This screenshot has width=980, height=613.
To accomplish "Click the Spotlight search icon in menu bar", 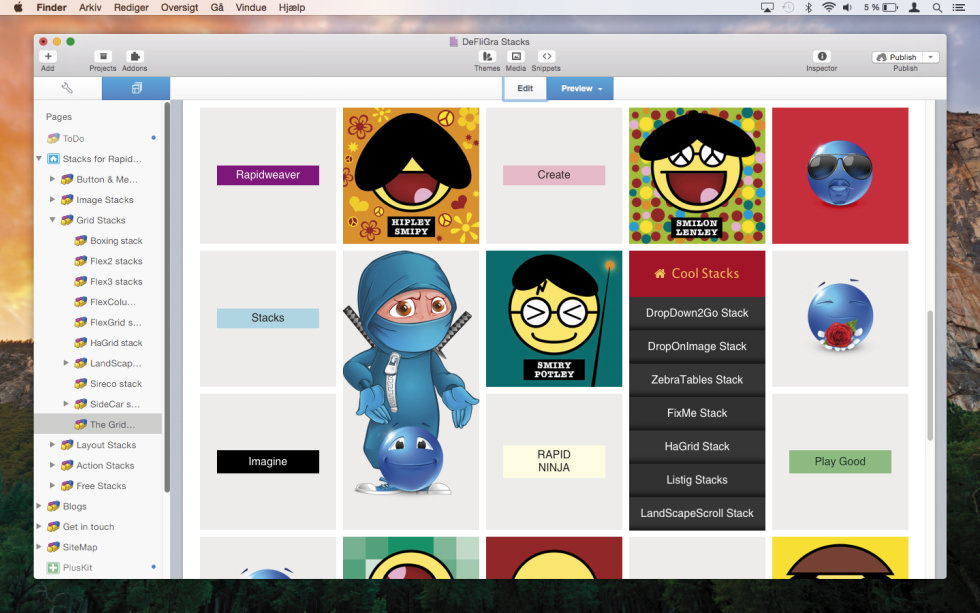I will click(937, 7).
